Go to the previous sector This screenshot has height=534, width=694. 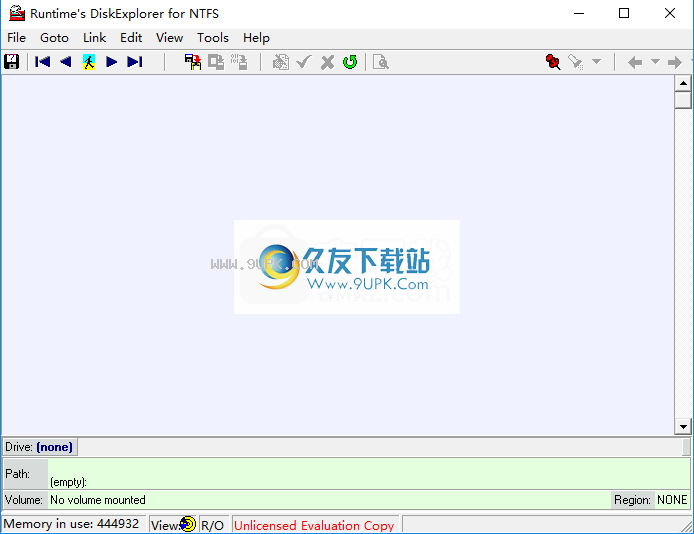[66, 62]
